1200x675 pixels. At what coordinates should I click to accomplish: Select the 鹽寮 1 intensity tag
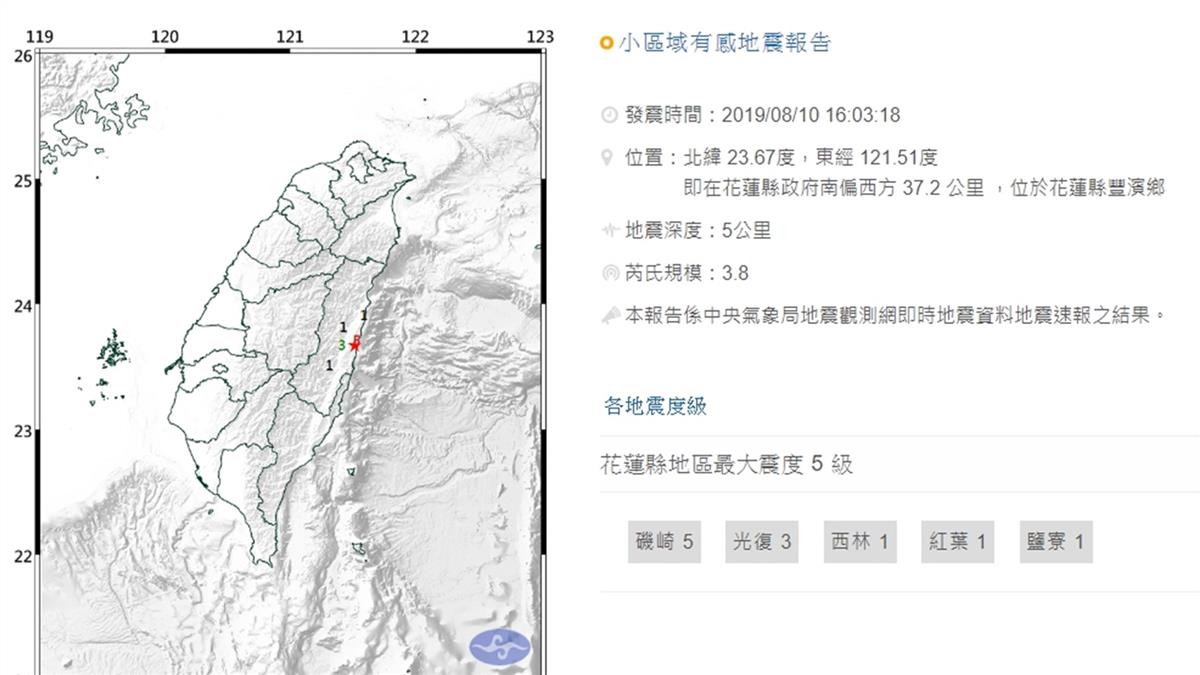coord(1055,542)
